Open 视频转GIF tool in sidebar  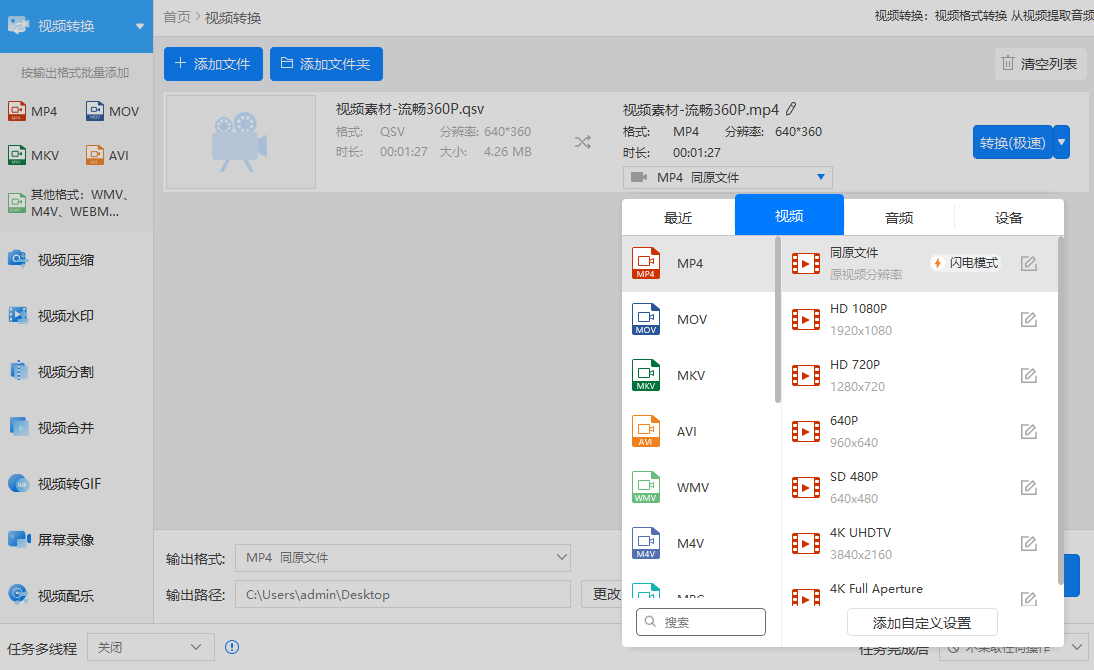pos(68,484)
